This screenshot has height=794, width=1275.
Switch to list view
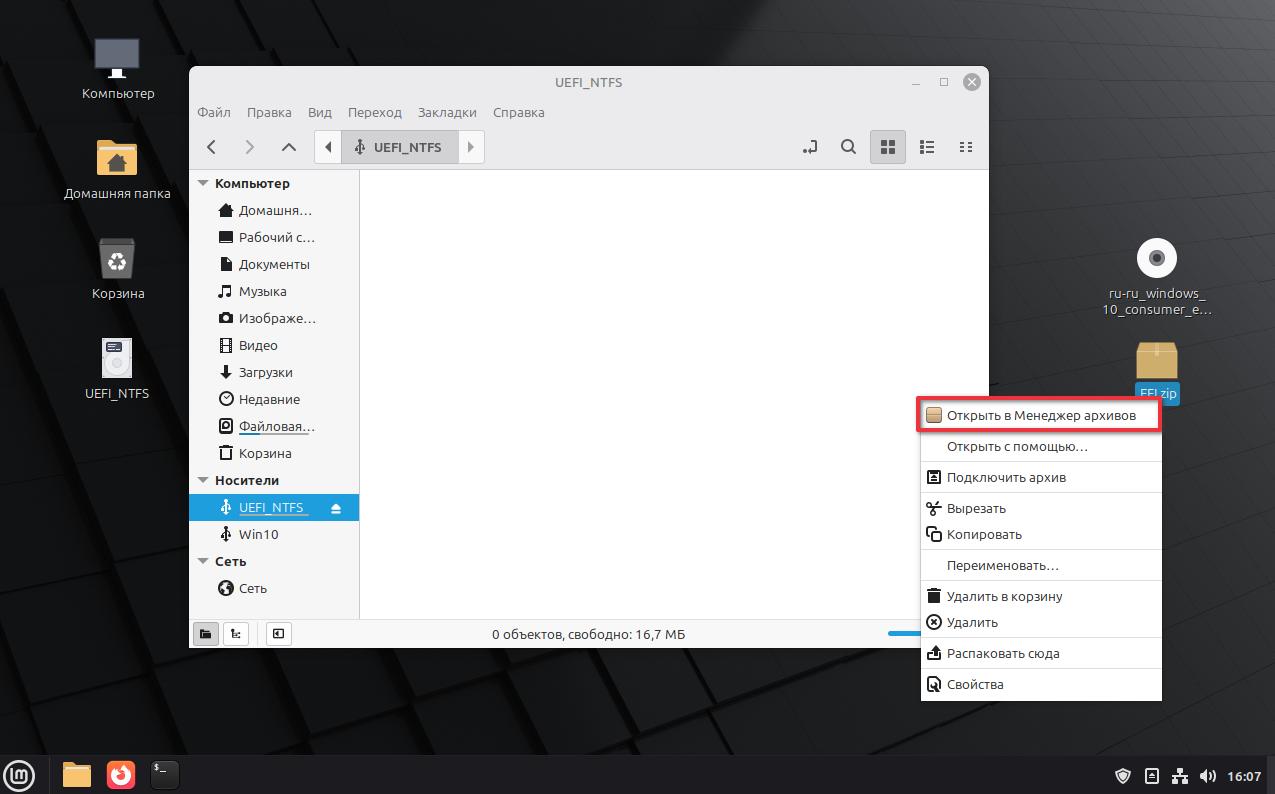pos(927,147)
